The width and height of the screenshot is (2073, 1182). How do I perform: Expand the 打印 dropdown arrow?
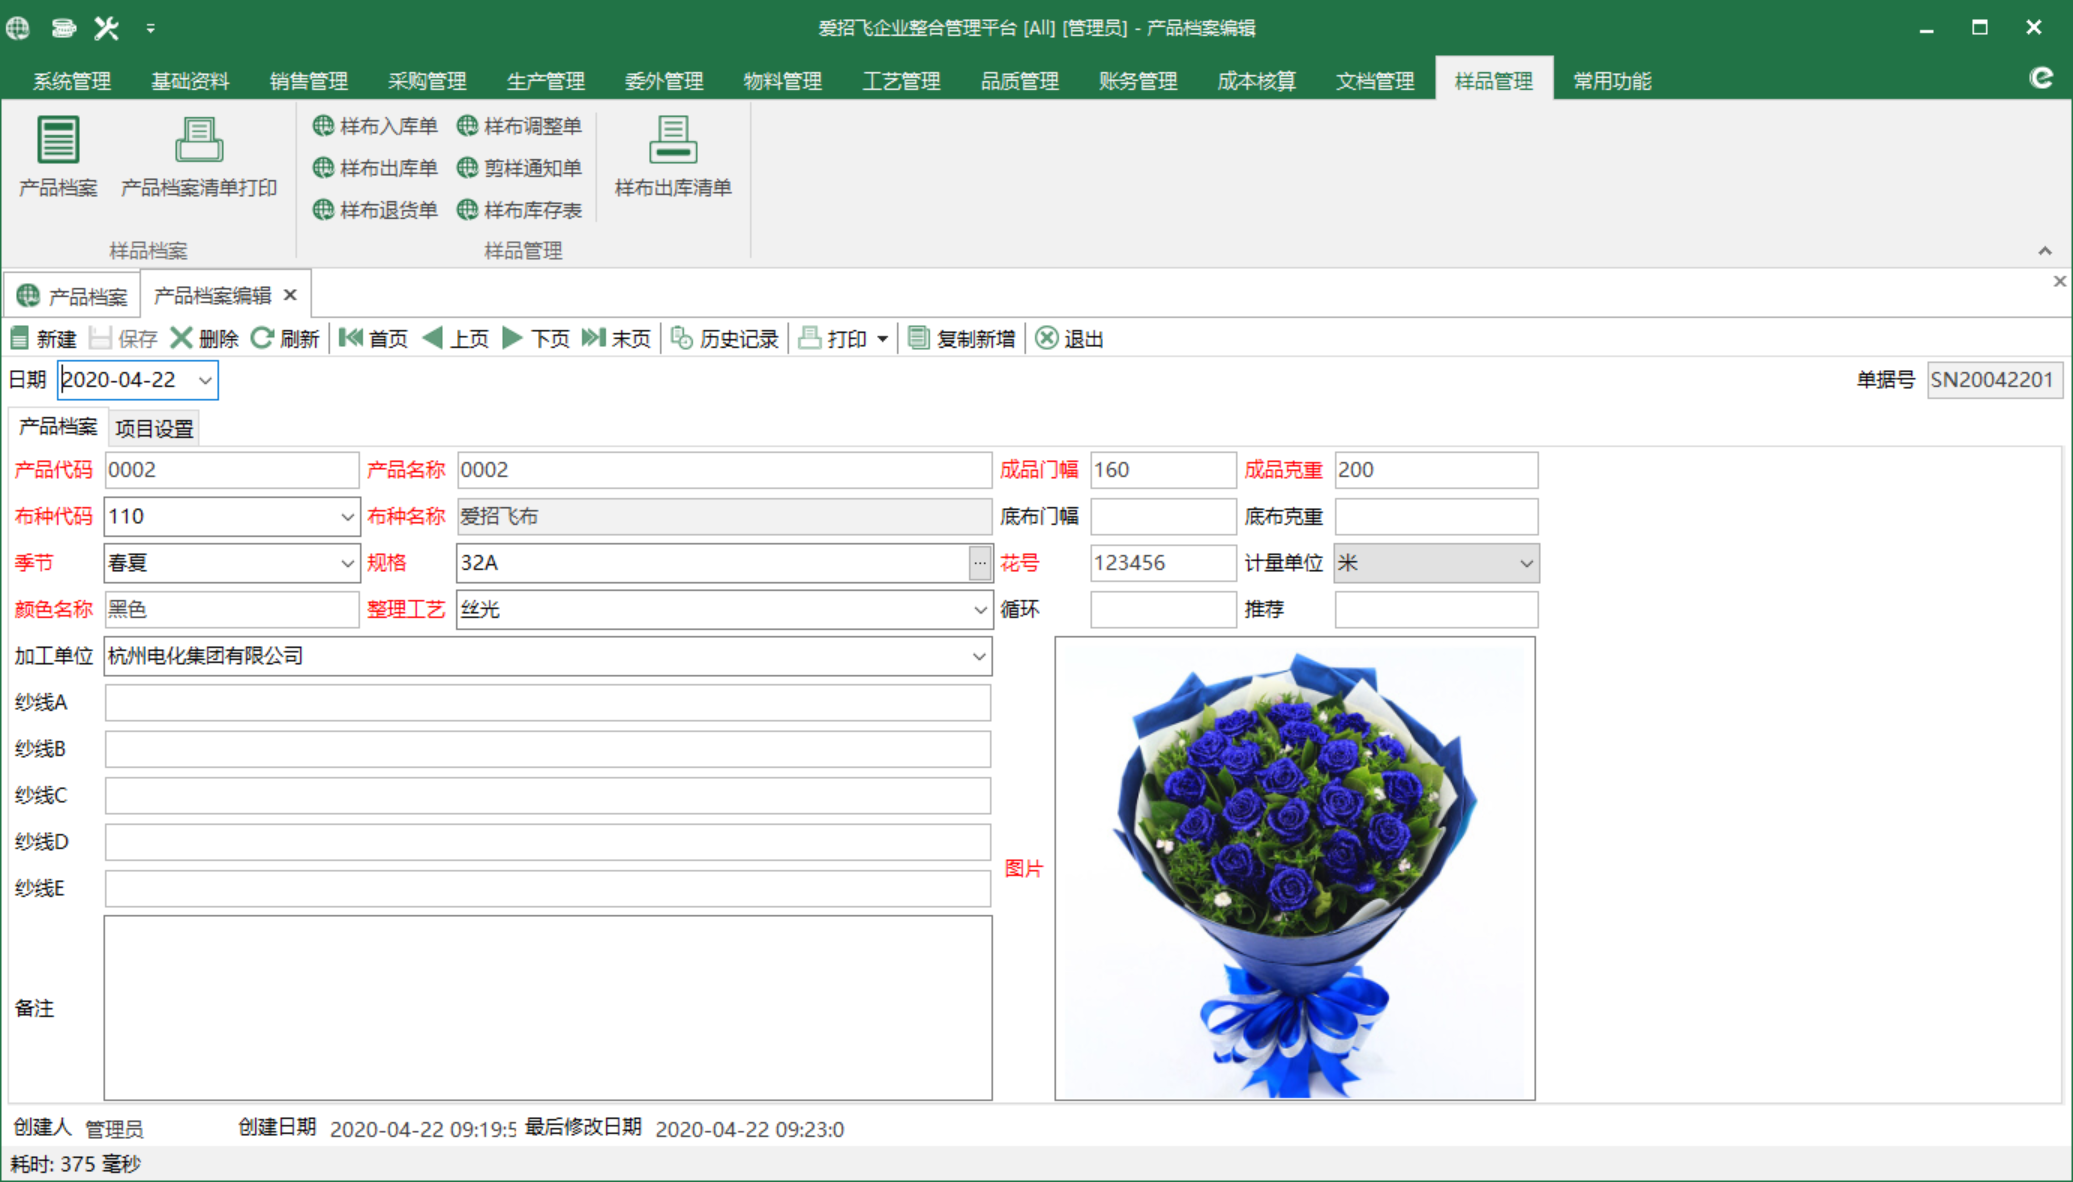883,339
